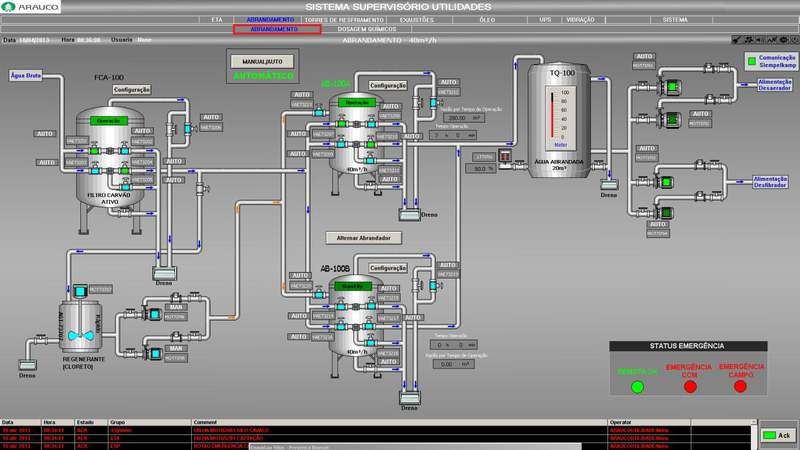Click the Alternar Abrandador button

363,238
